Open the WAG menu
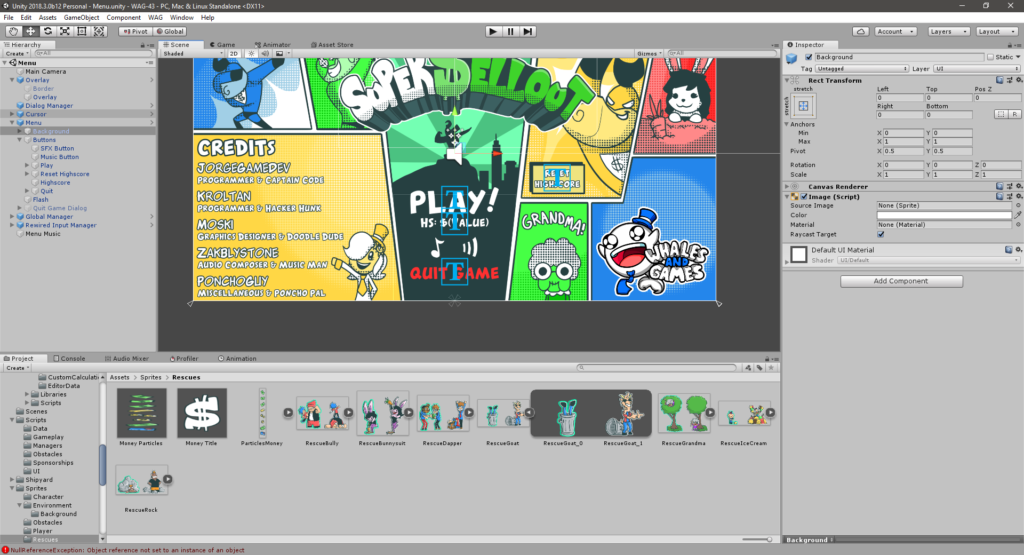The image size is (1024, 555). (x=155, y=18)
